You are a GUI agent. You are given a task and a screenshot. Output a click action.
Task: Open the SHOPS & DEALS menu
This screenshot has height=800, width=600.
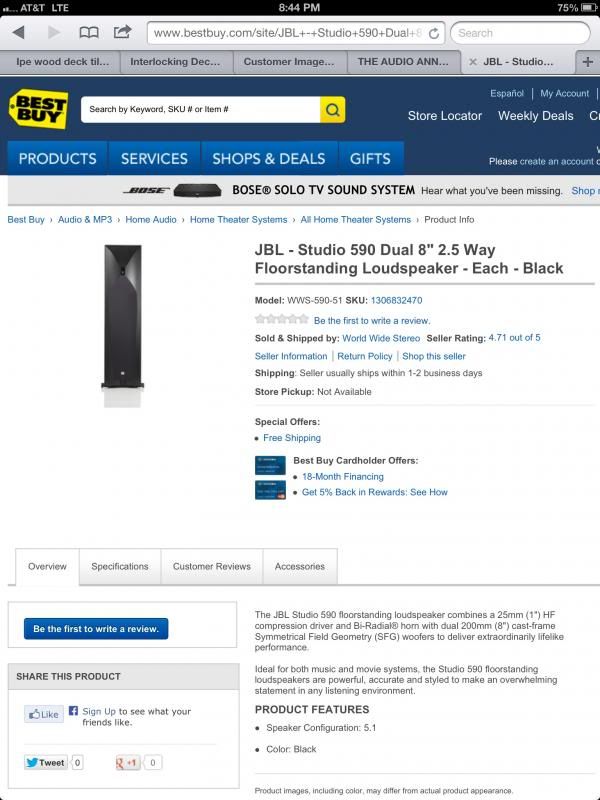click(x=269, y=159)
